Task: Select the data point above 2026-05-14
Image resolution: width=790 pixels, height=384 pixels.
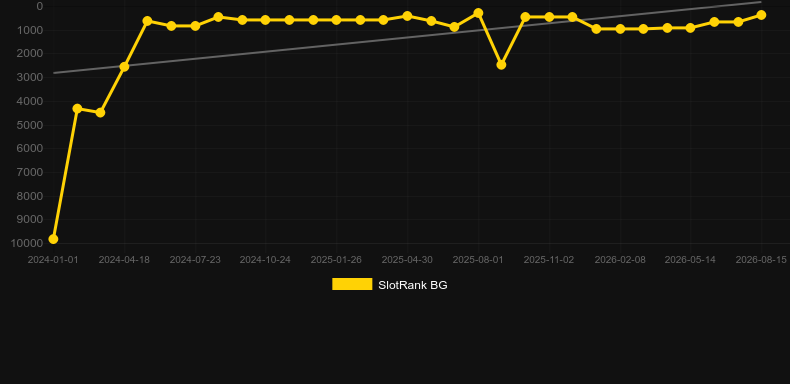Action: pyautogui.click(x=690, y=28)
